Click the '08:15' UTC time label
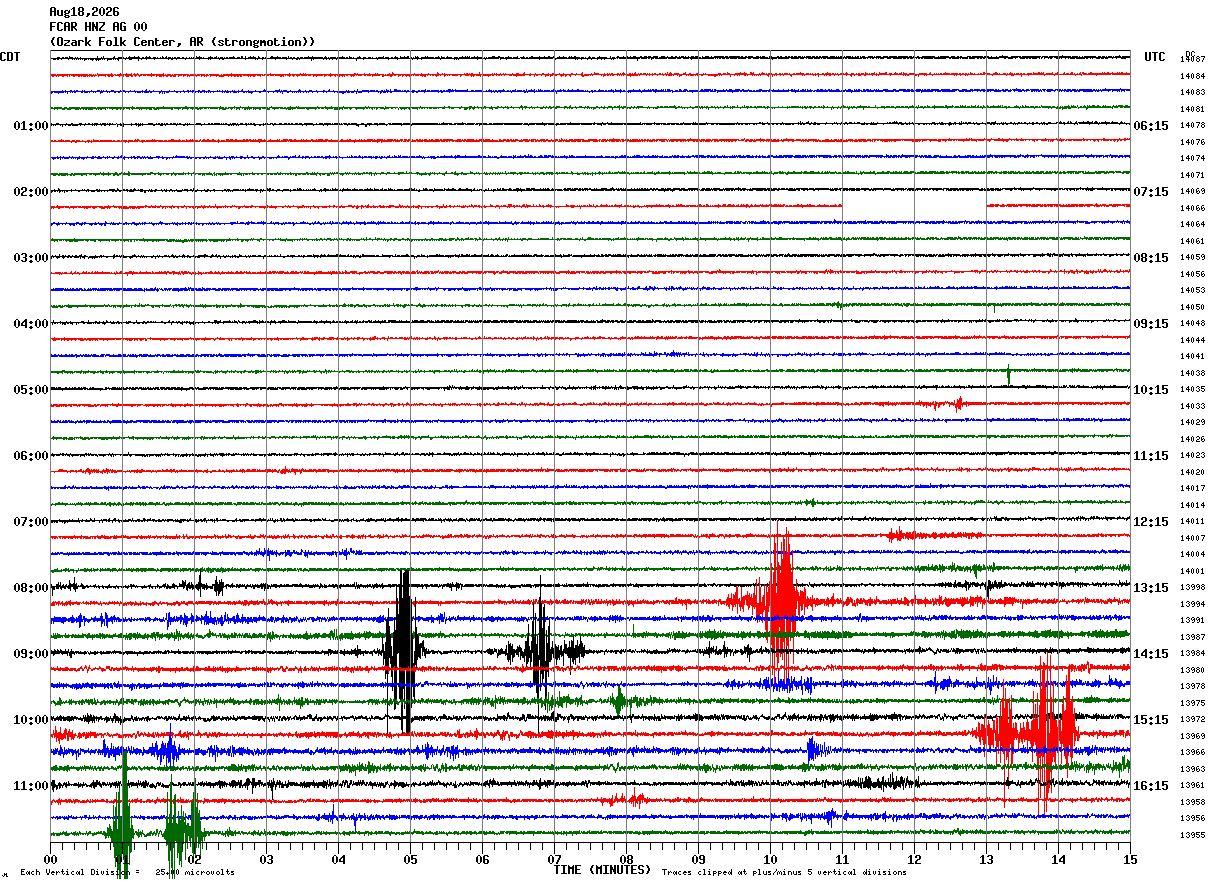 point(1151,258)
